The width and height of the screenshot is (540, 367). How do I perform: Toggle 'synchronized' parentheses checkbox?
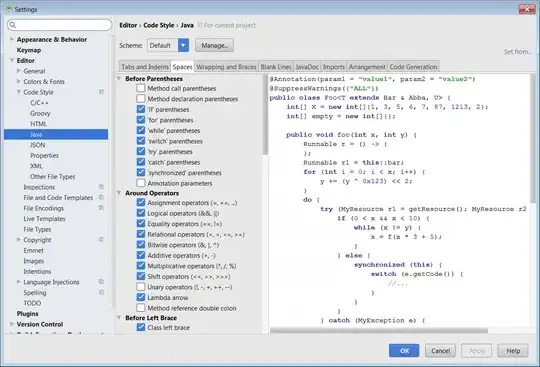[141, 172]
